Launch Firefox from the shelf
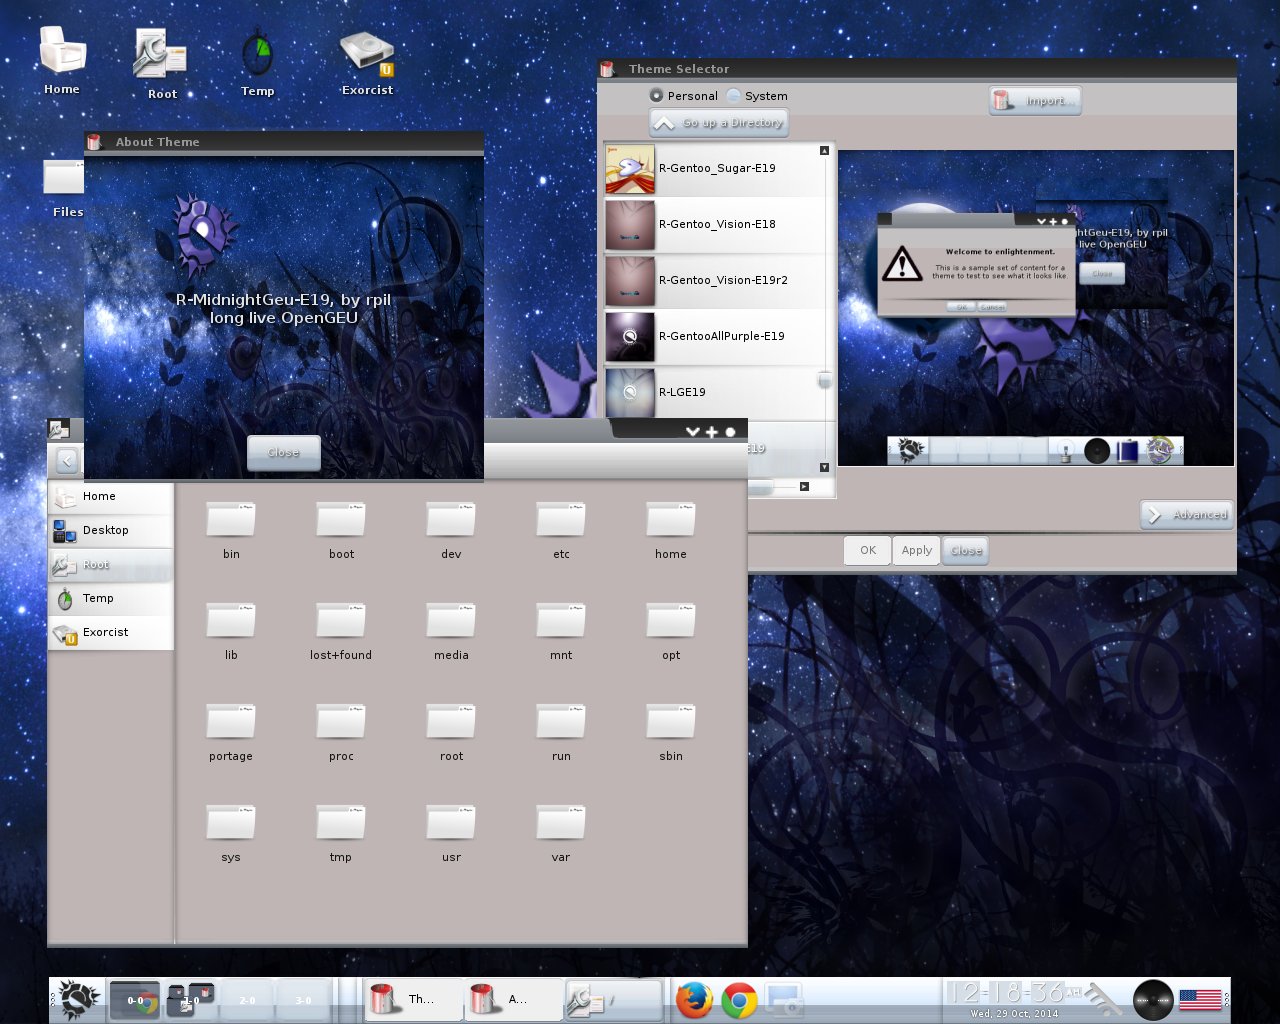 coord(694,999)
